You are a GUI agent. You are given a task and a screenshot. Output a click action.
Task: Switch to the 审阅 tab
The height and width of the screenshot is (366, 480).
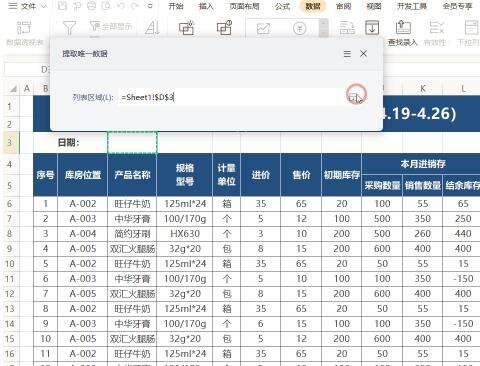tap(343, 6)
